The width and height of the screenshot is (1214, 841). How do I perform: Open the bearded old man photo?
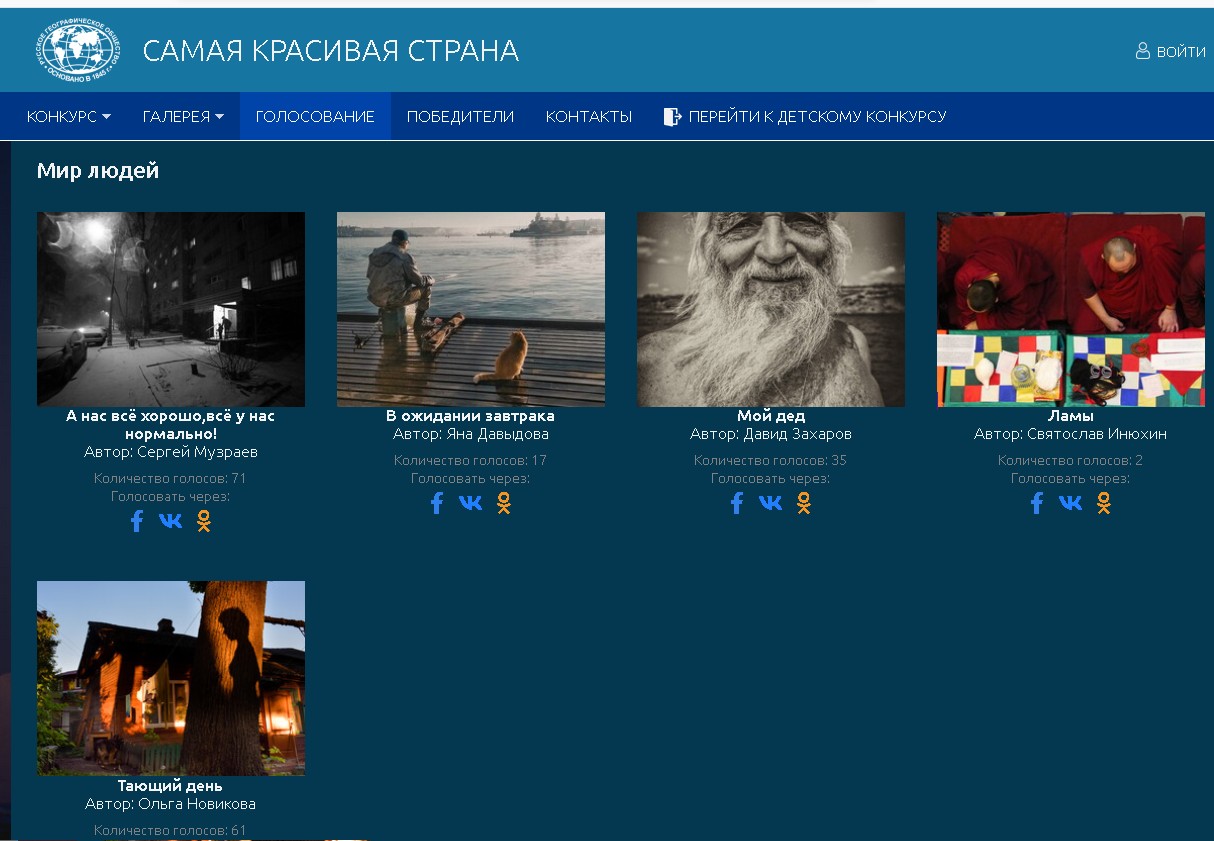771,309
